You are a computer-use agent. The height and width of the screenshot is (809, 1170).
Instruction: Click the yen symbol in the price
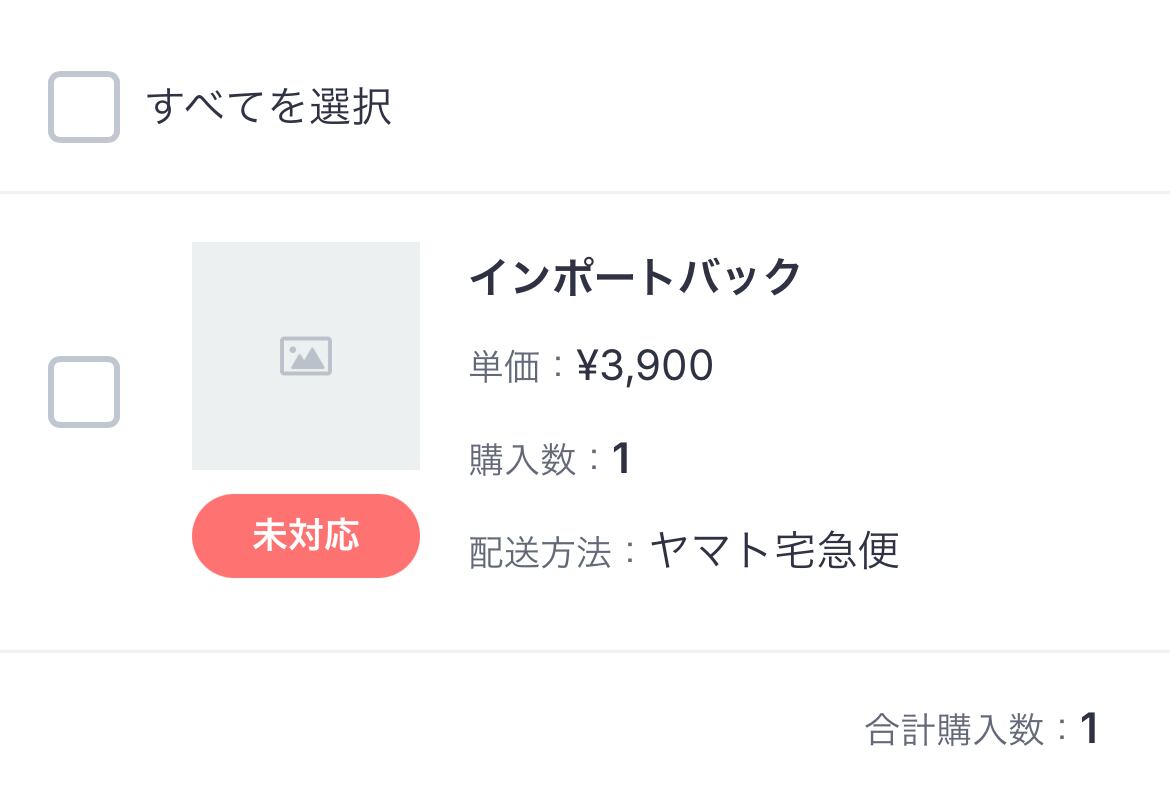[587, 367]
